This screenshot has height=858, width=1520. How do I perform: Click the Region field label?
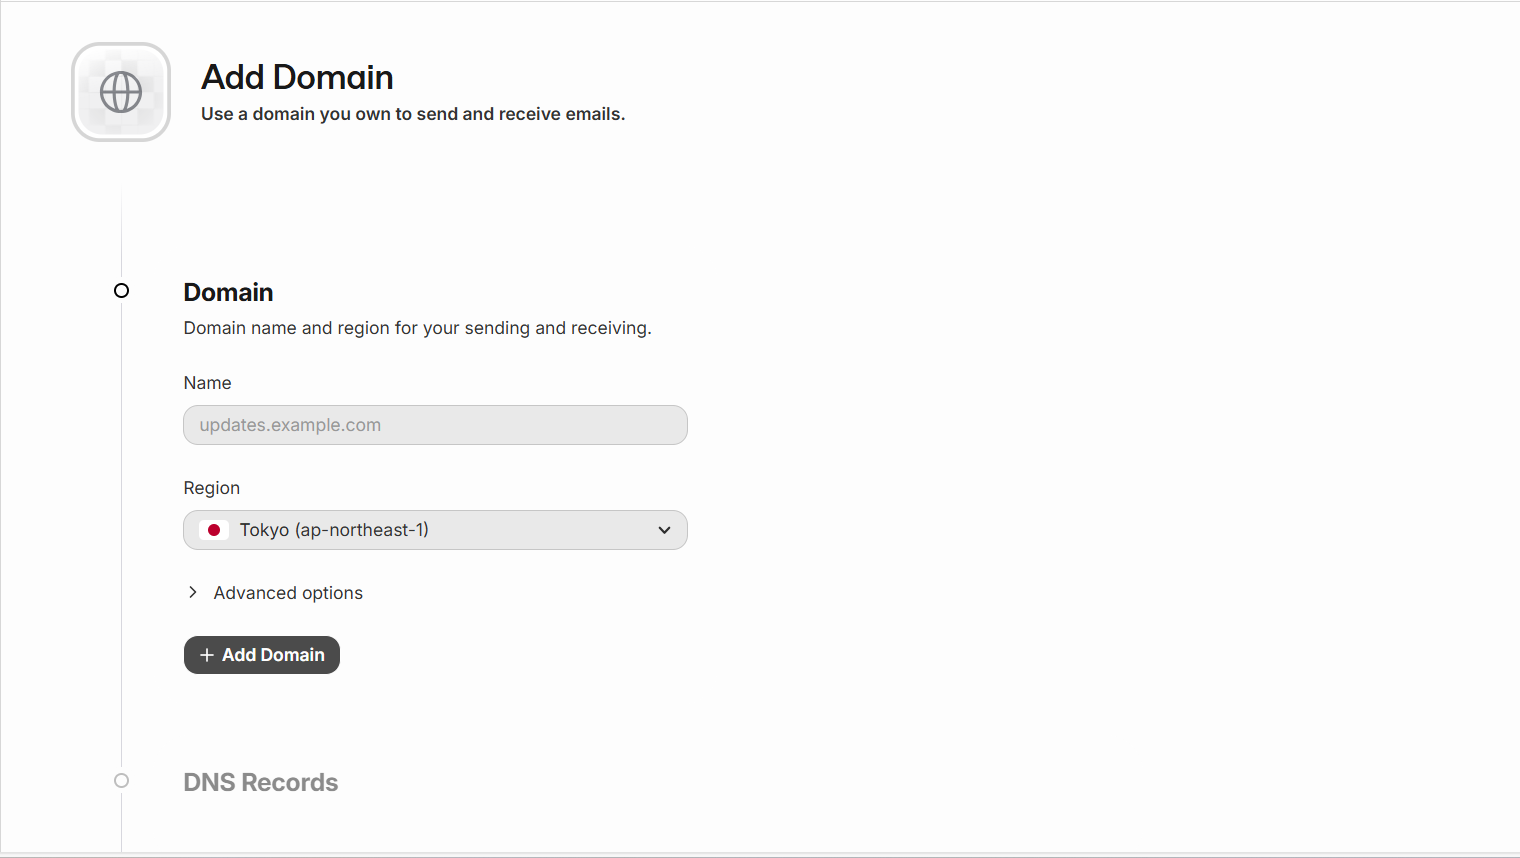click(212, 488)
